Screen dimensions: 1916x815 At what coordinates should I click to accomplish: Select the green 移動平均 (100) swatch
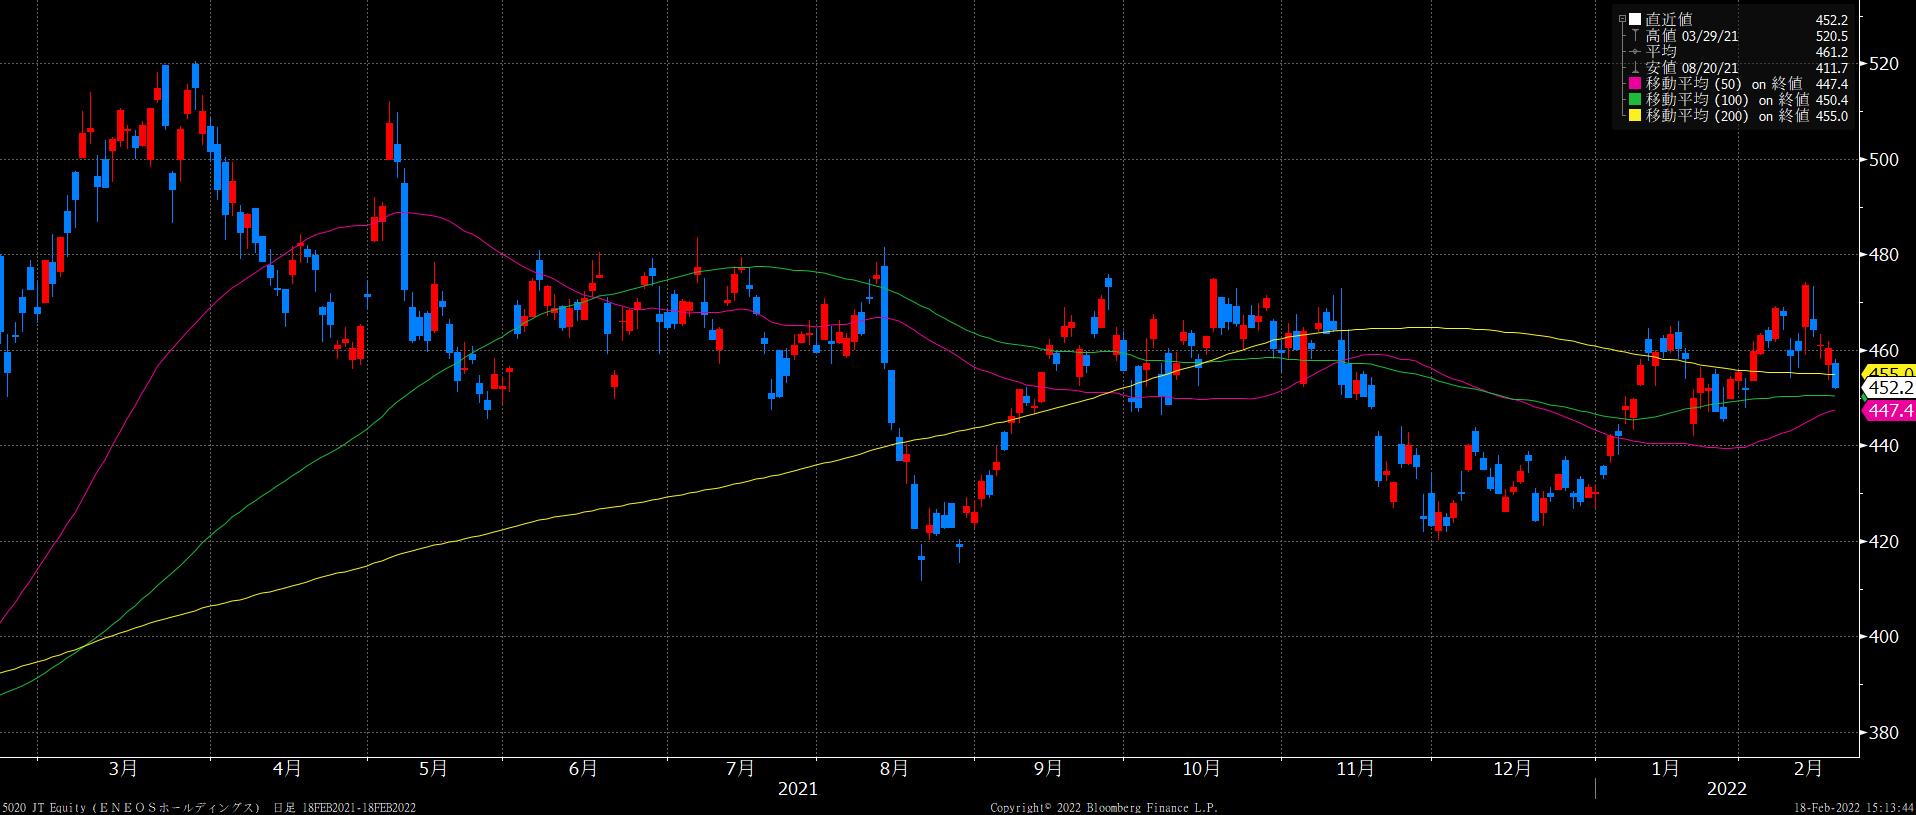[x=1635, y=100]
